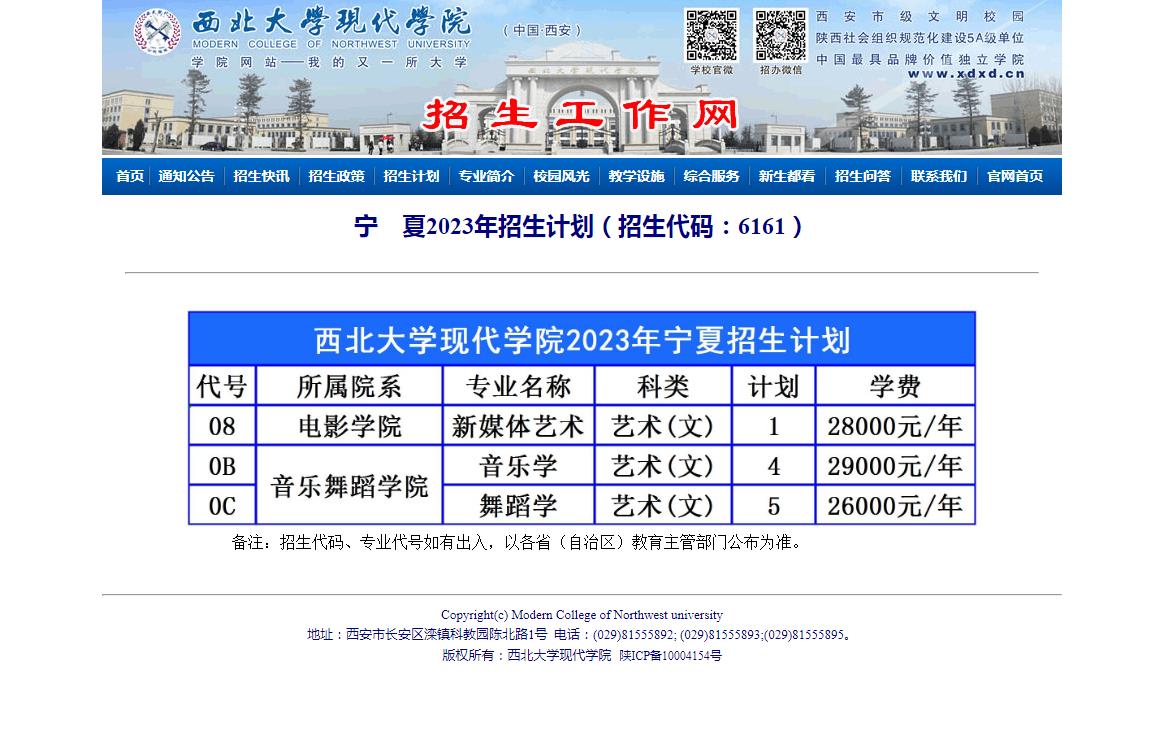The height and width of the screenshot is (750, 1150).
Task: Open 专业简介 navigation item
Action: (x=486, y=176)
